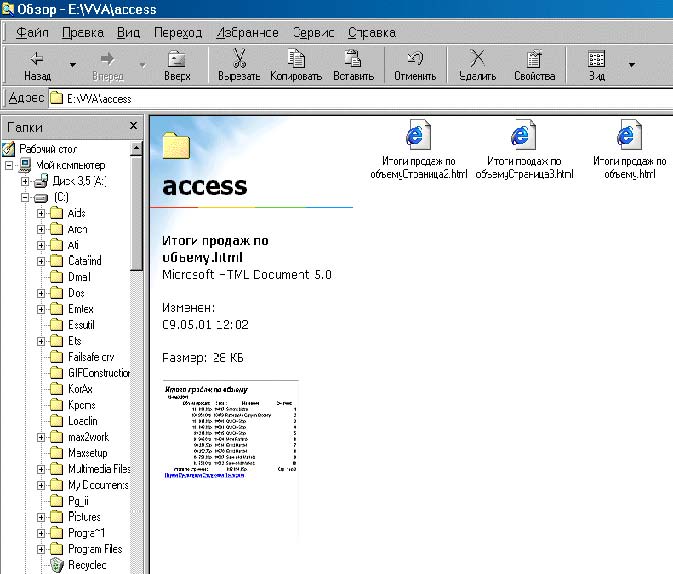Click the Отменить (Undo) toolbar icon

coord(415,60)
